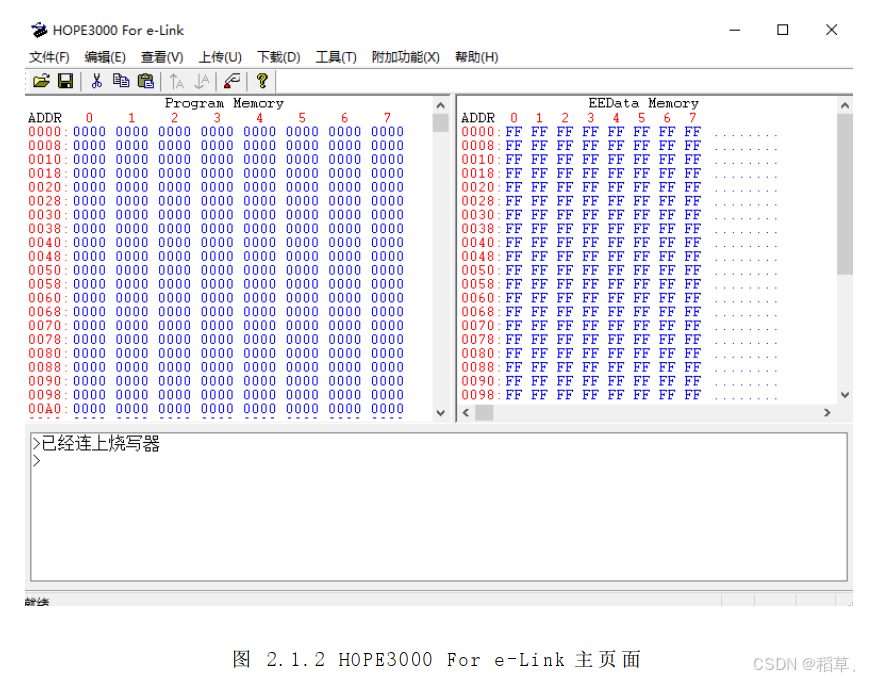Open the 文件(F) menu
This screenshot has width=870, height=679.
tap(49, 57)
